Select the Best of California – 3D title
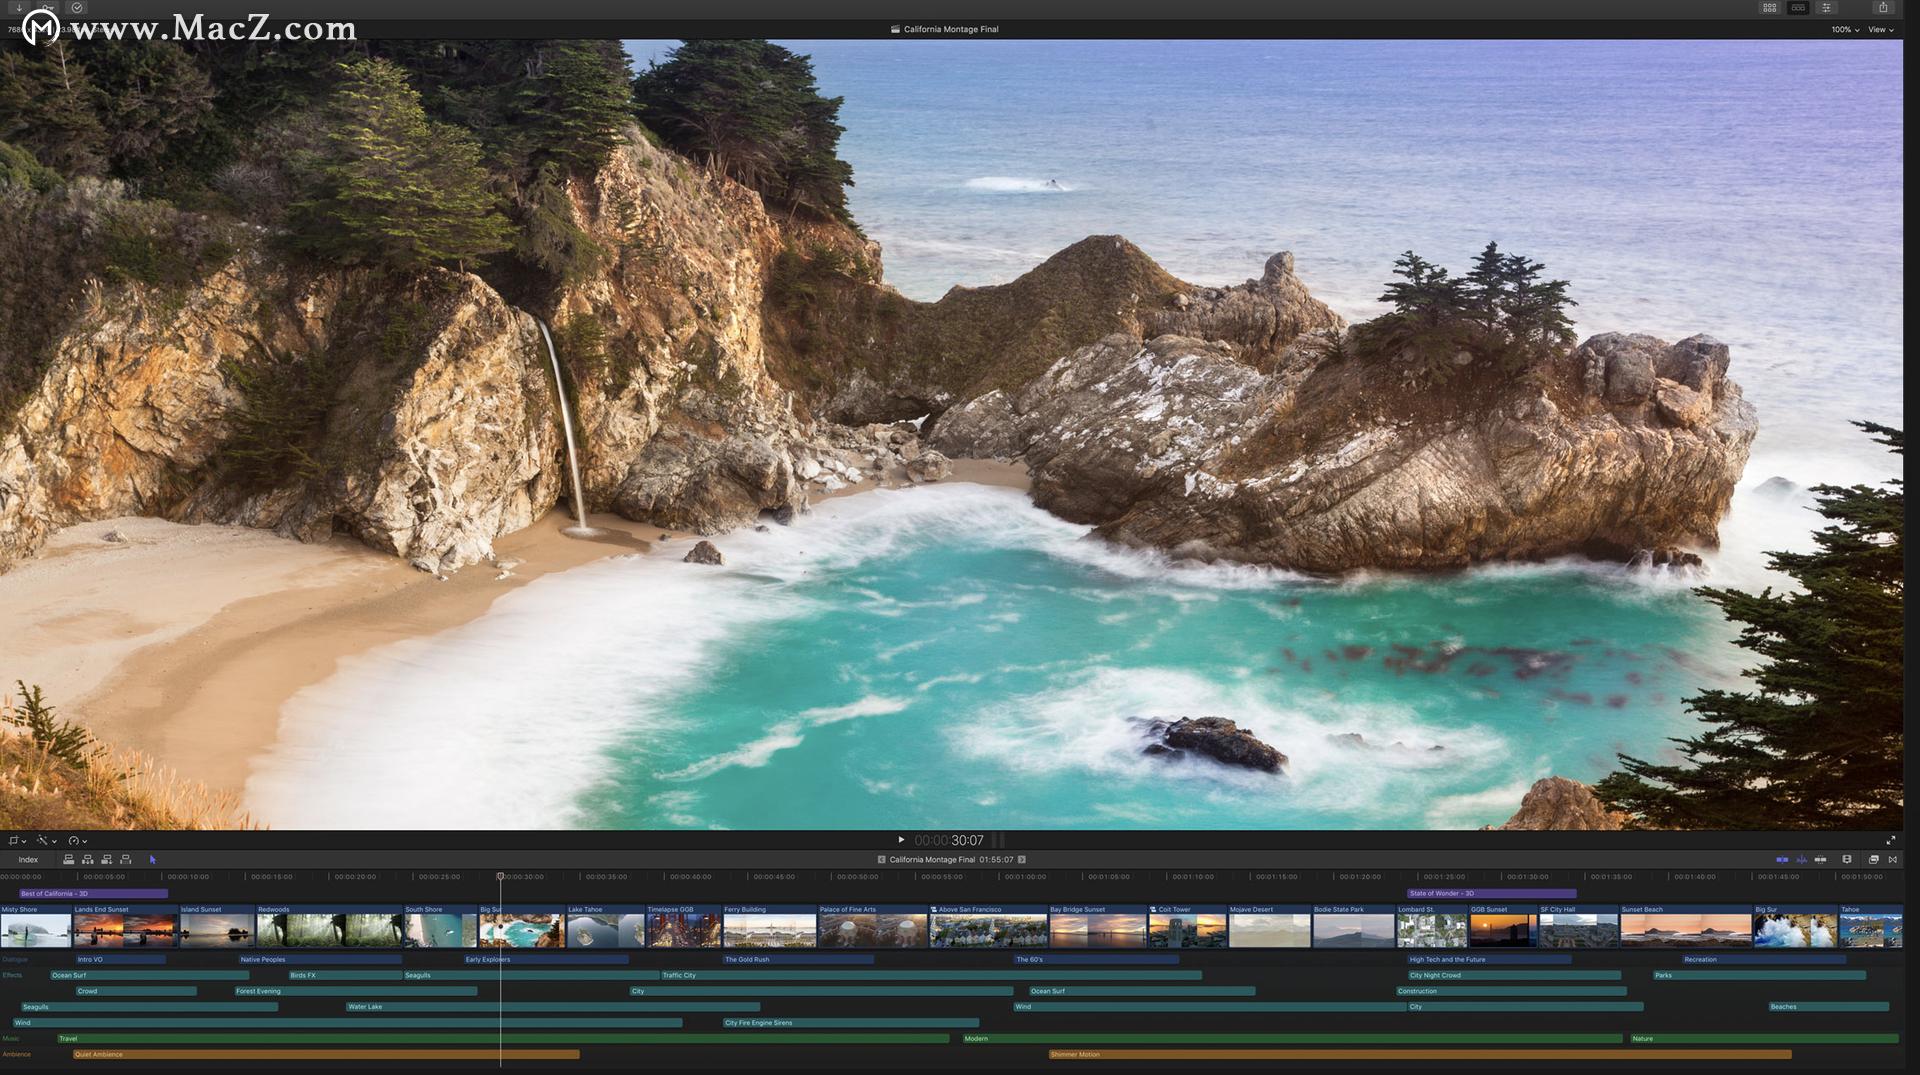 click(x=93, y=894)
